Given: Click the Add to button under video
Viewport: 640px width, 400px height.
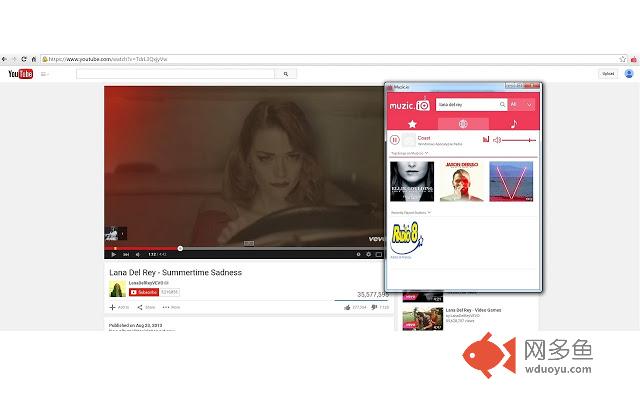Looking at the screenshot, I should click(119, 307).
